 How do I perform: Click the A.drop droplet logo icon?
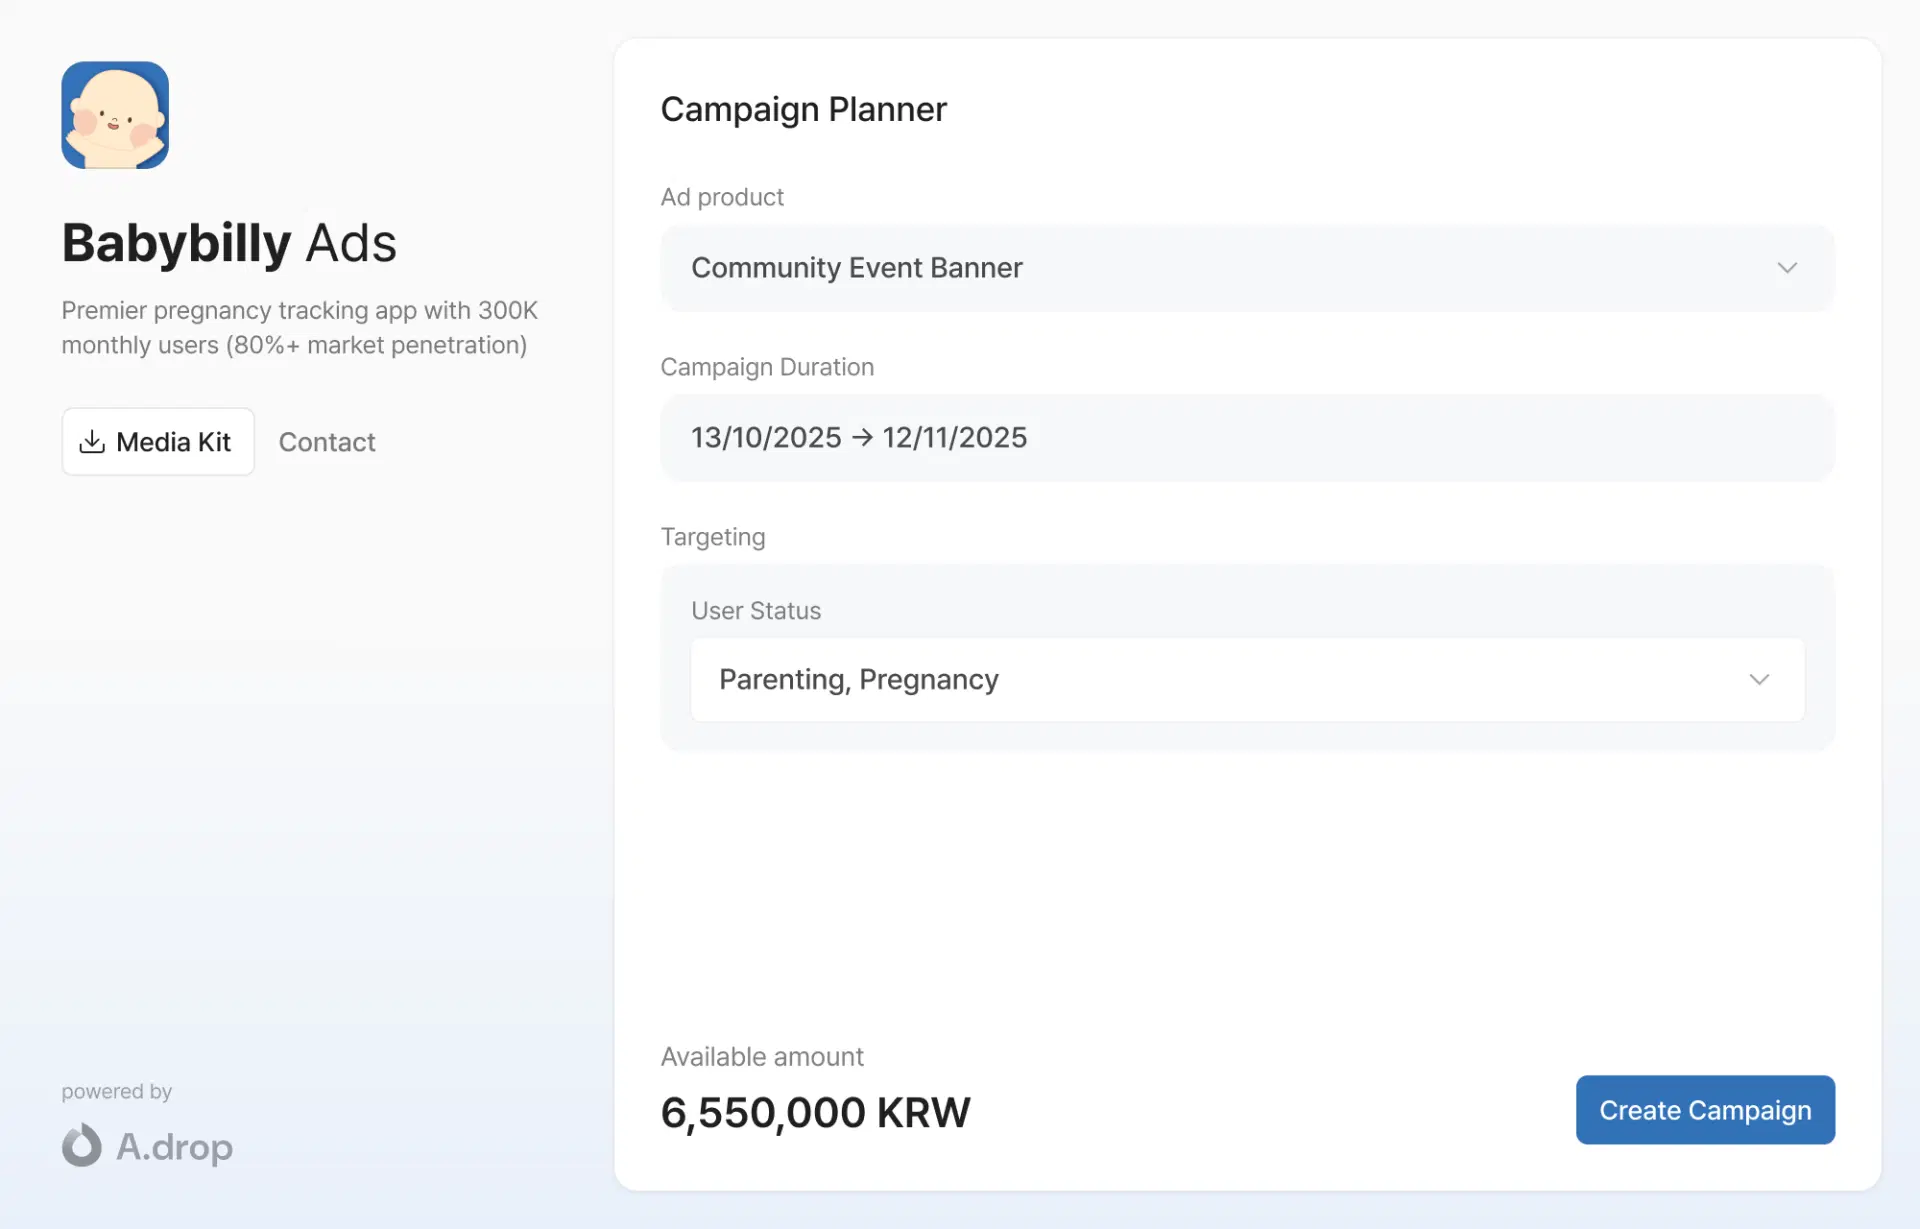pos(82,1145)
